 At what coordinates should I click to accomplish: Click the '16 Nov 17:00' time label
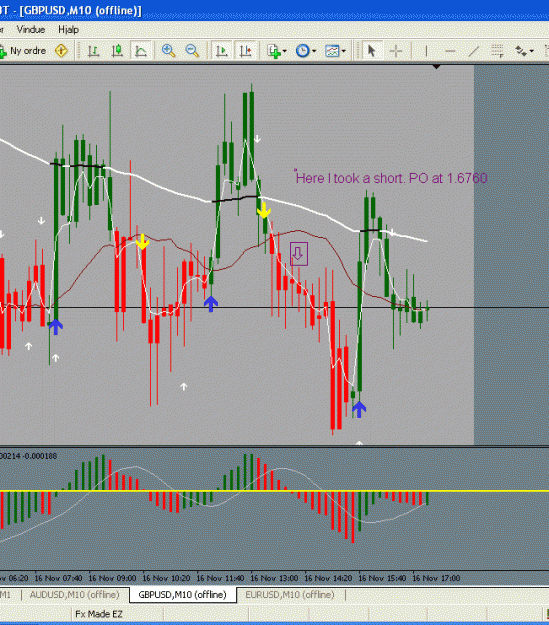436,578
